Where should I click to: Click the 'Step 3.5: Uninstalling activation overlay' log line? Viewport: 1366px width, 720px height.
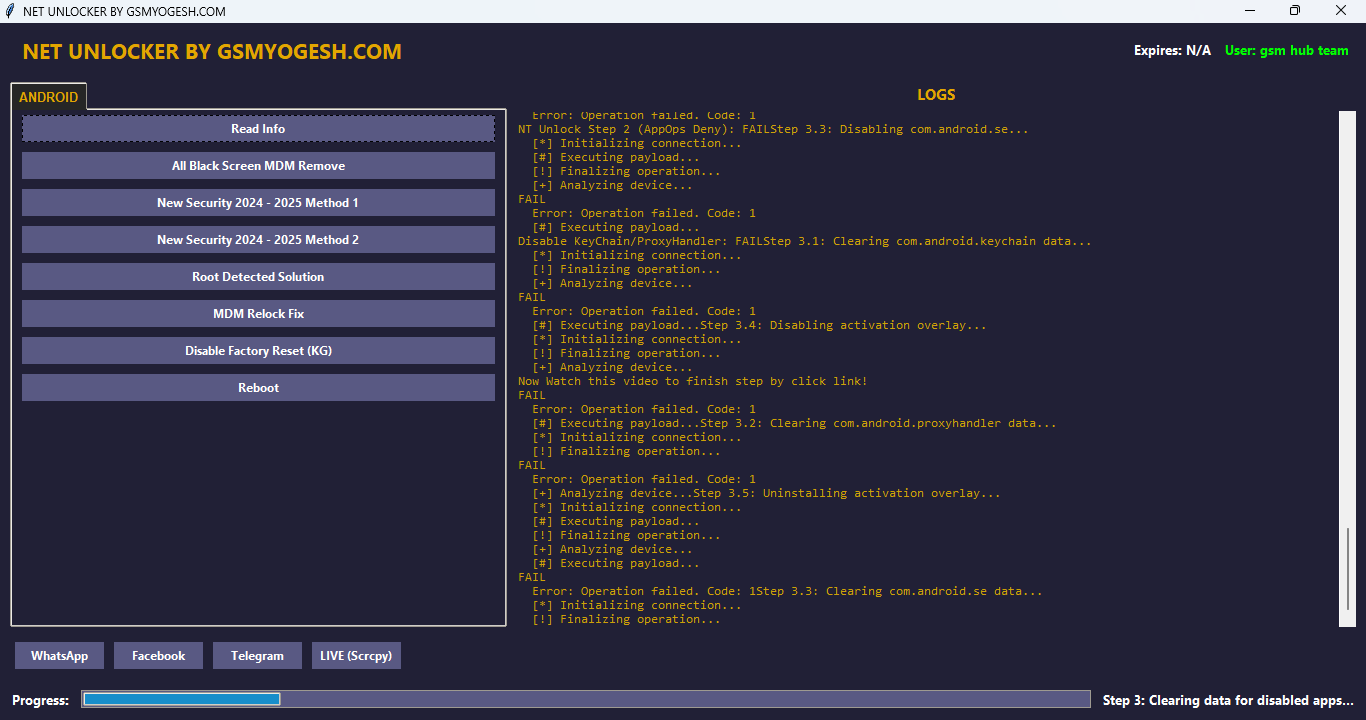click(x=766, y=493)
